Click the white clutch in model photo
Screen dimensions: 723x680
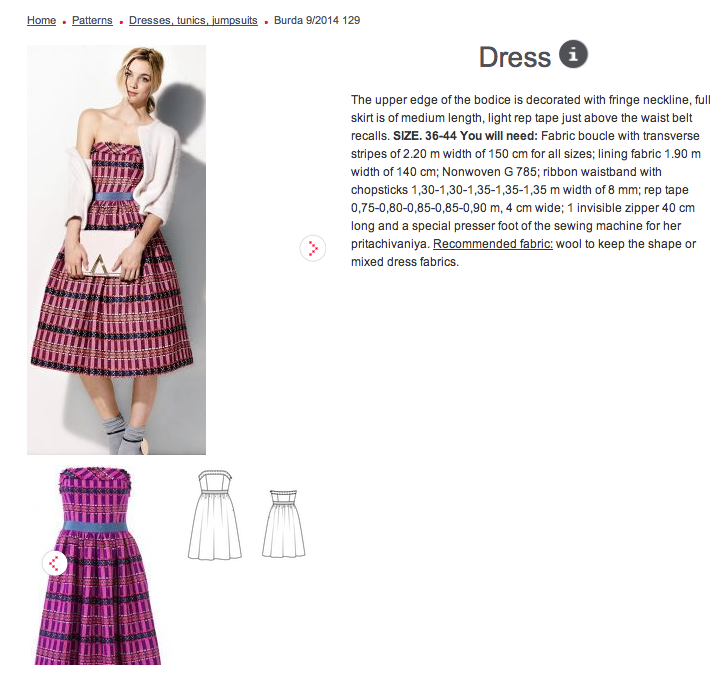[108, 254]
